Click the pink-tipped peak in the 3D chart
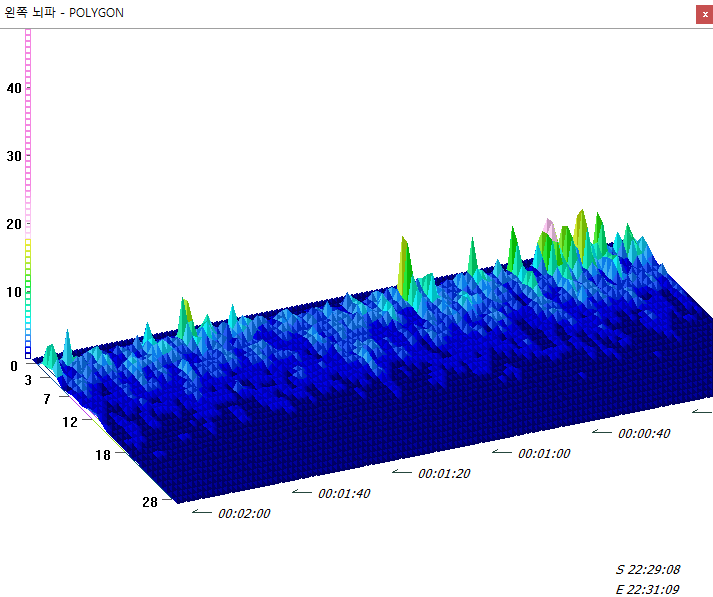This screenshot has height=597, width=713. pos(548,225)
